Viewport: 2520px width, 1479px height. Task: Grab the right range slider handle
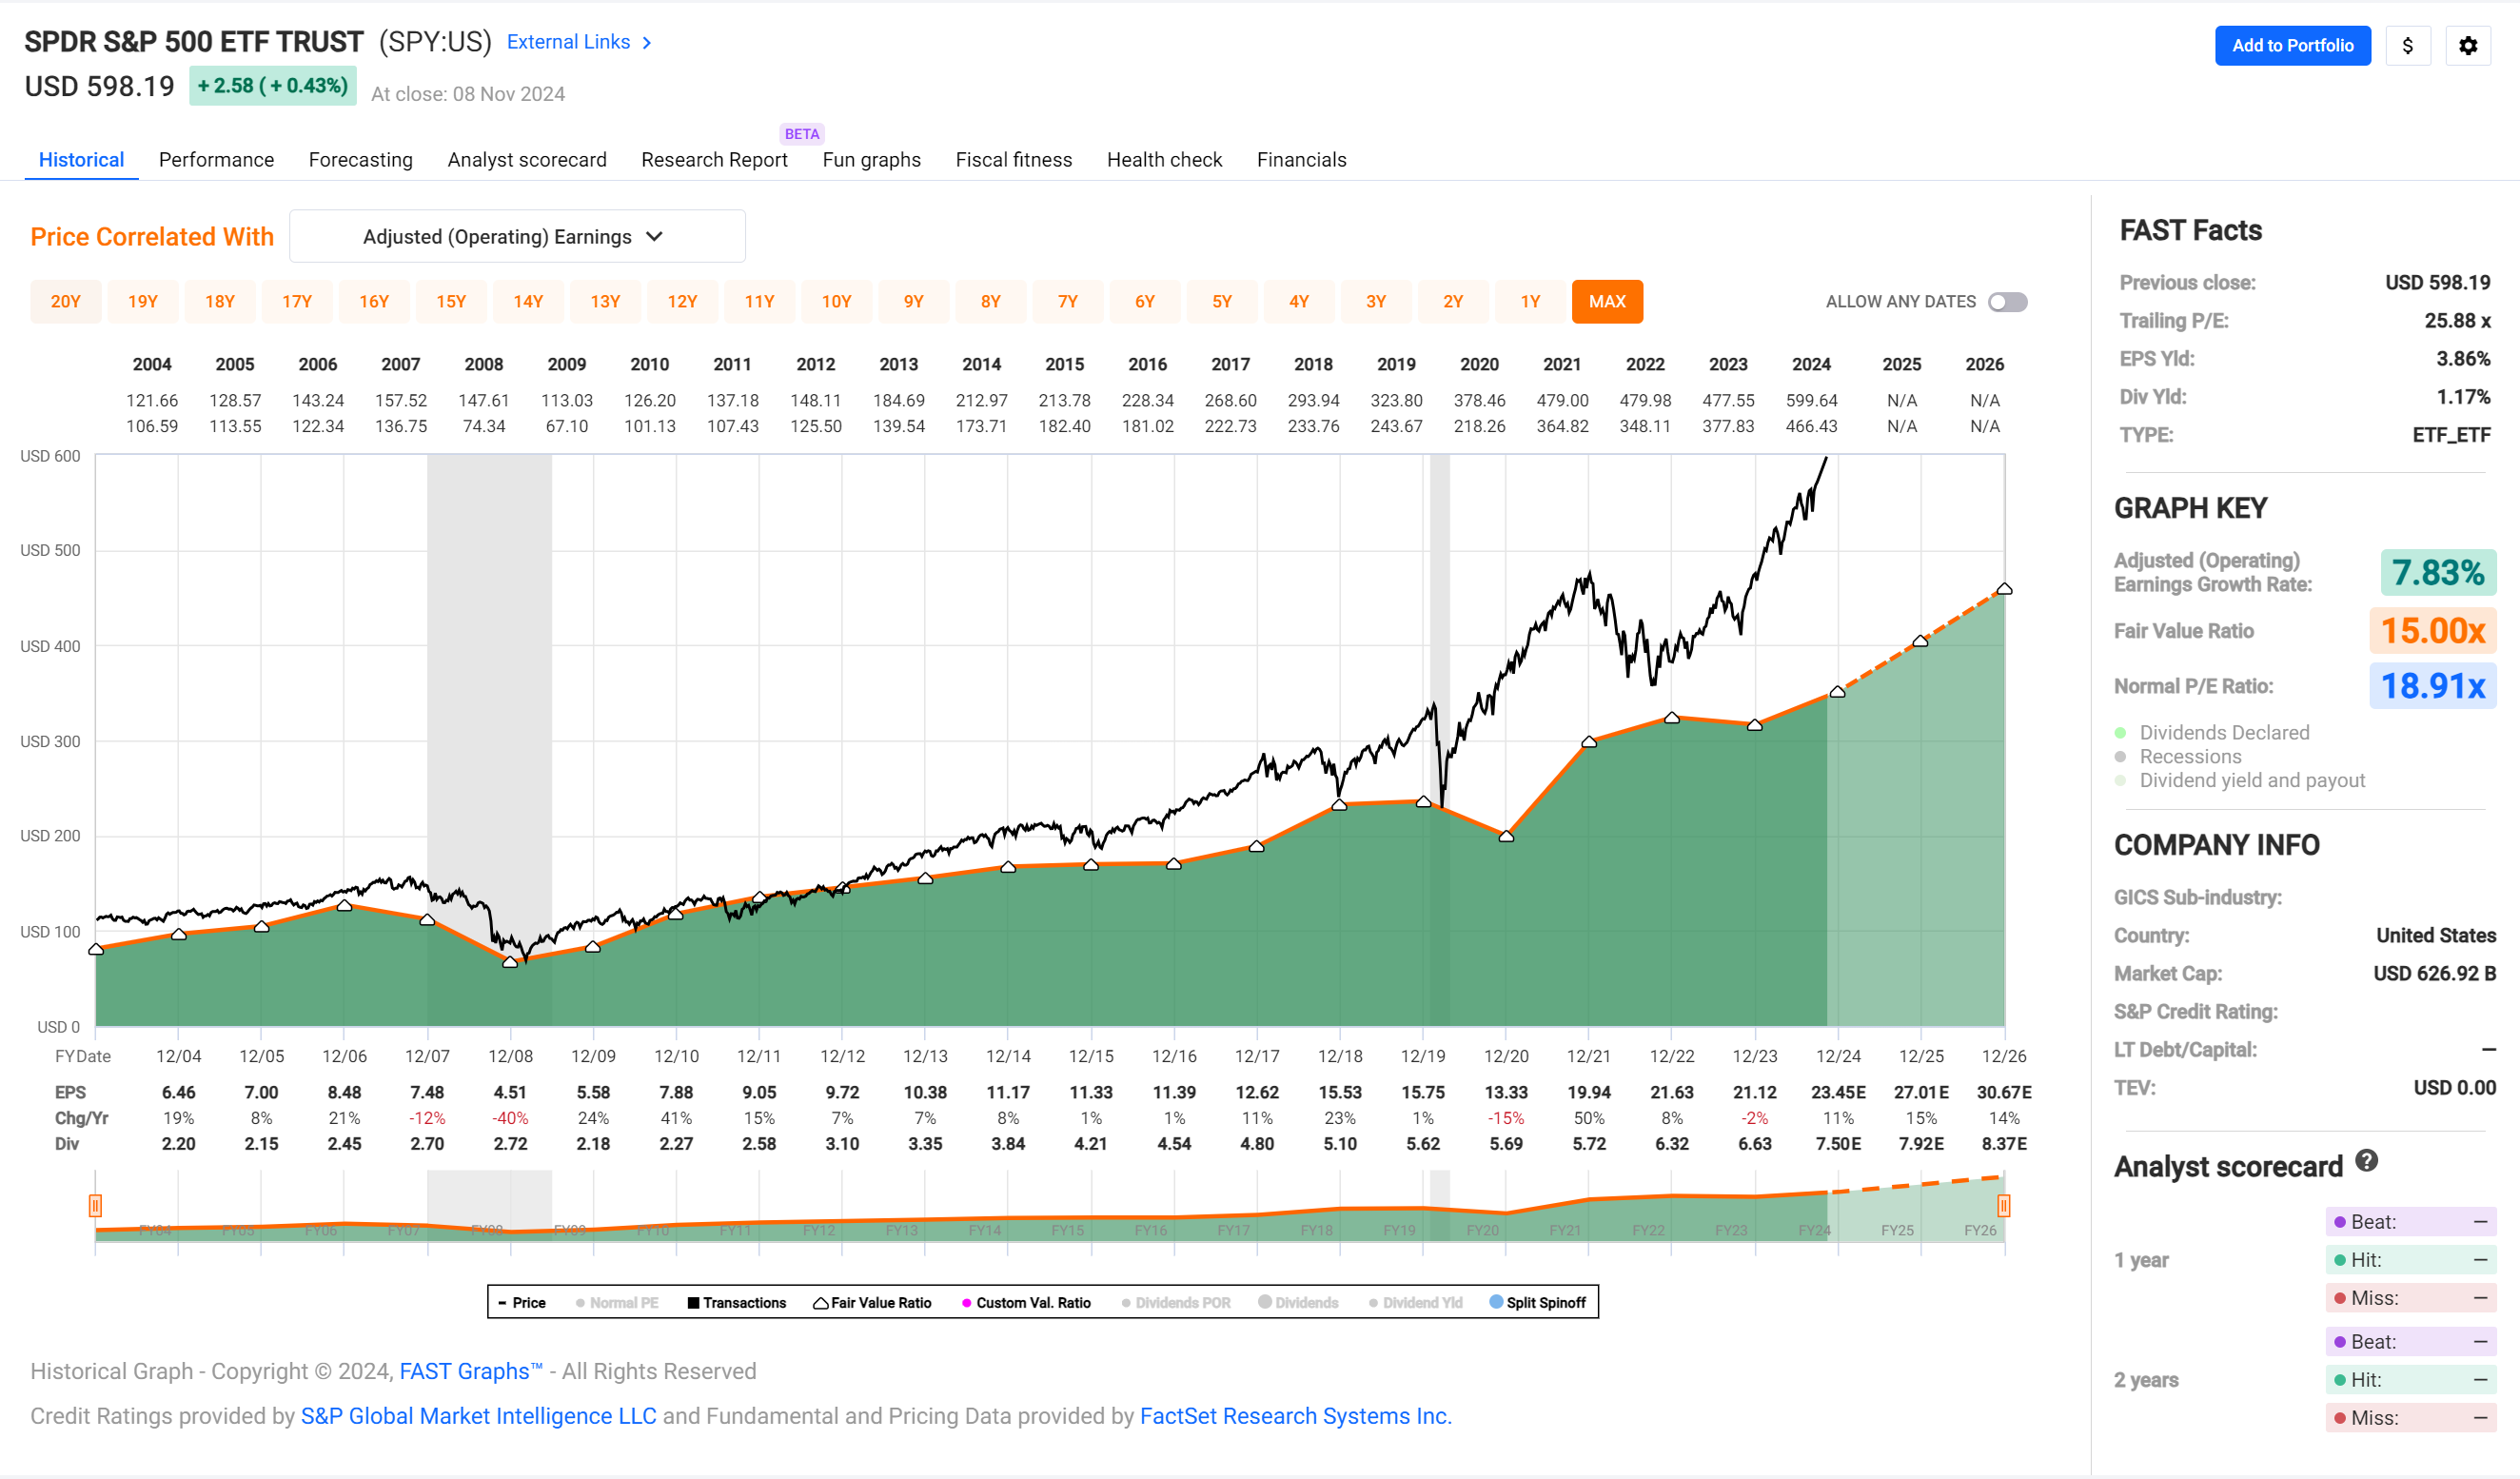coord(2003,1205)
